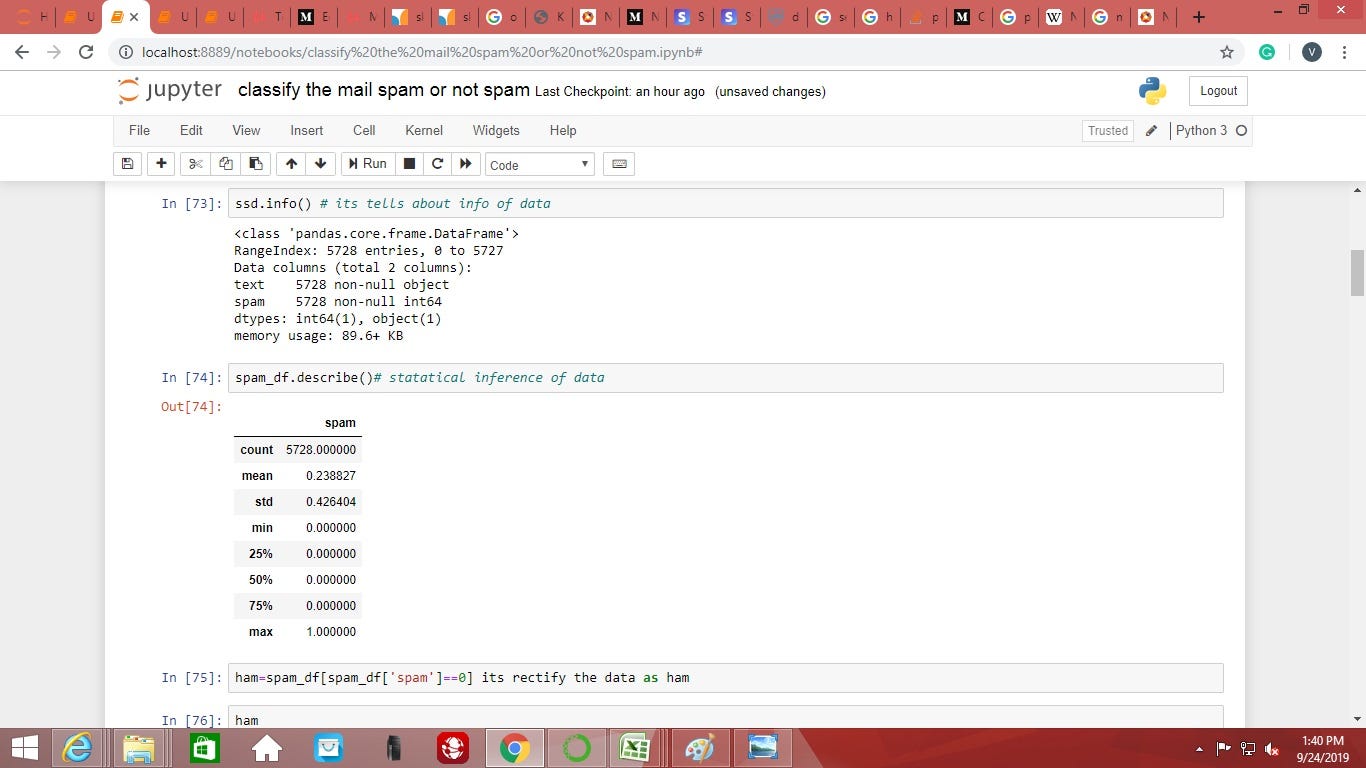Screen dimensions: 1366x768
Task: Open the cell type dropdown showing Code
Action: 539,164
